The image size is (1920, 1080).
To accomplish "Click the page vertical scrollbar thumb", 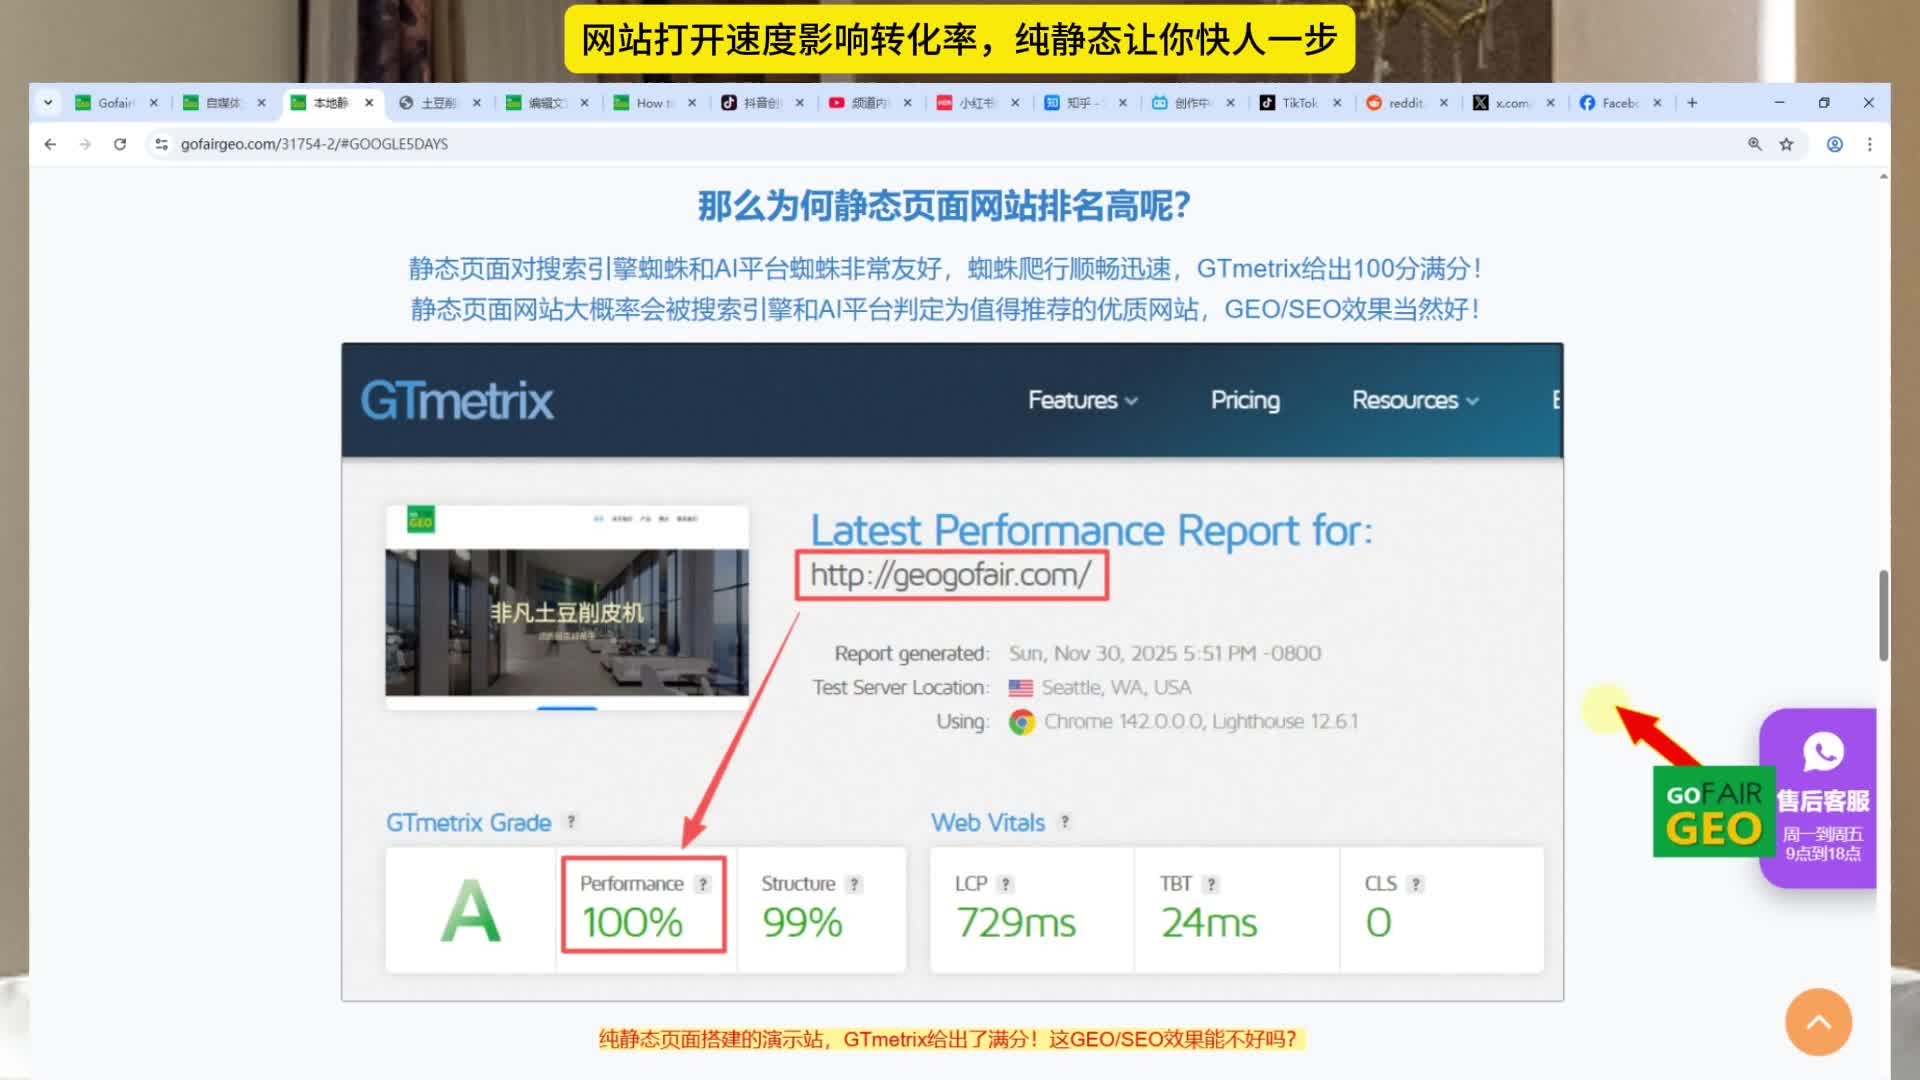I will click(1883, 615).
